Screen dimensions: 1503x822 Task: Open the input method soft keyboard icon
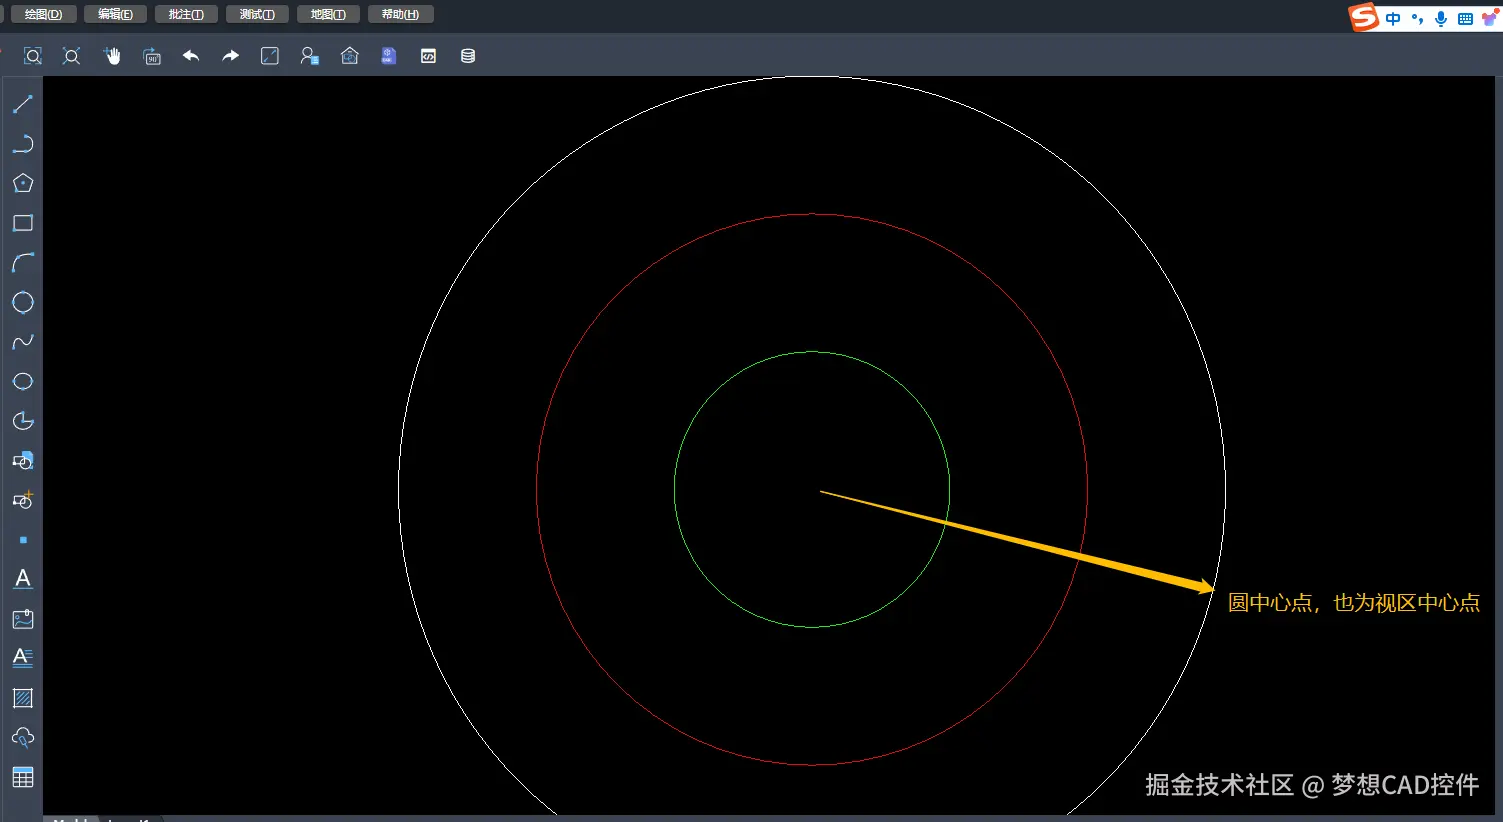click(1465, 19)
